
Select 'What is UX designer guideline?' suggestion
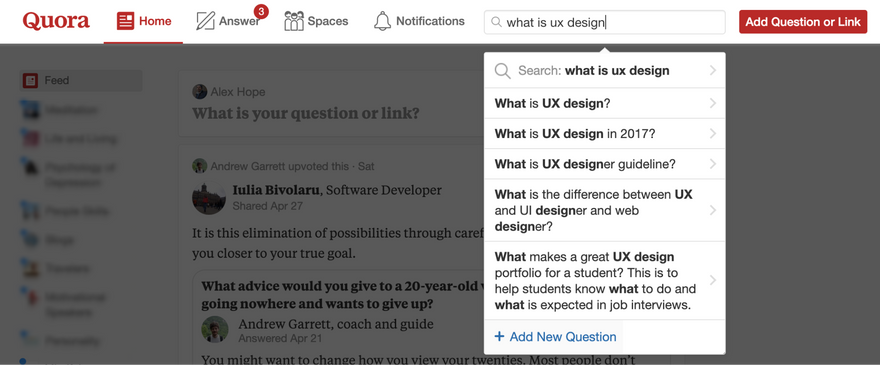tap(604, 164)
